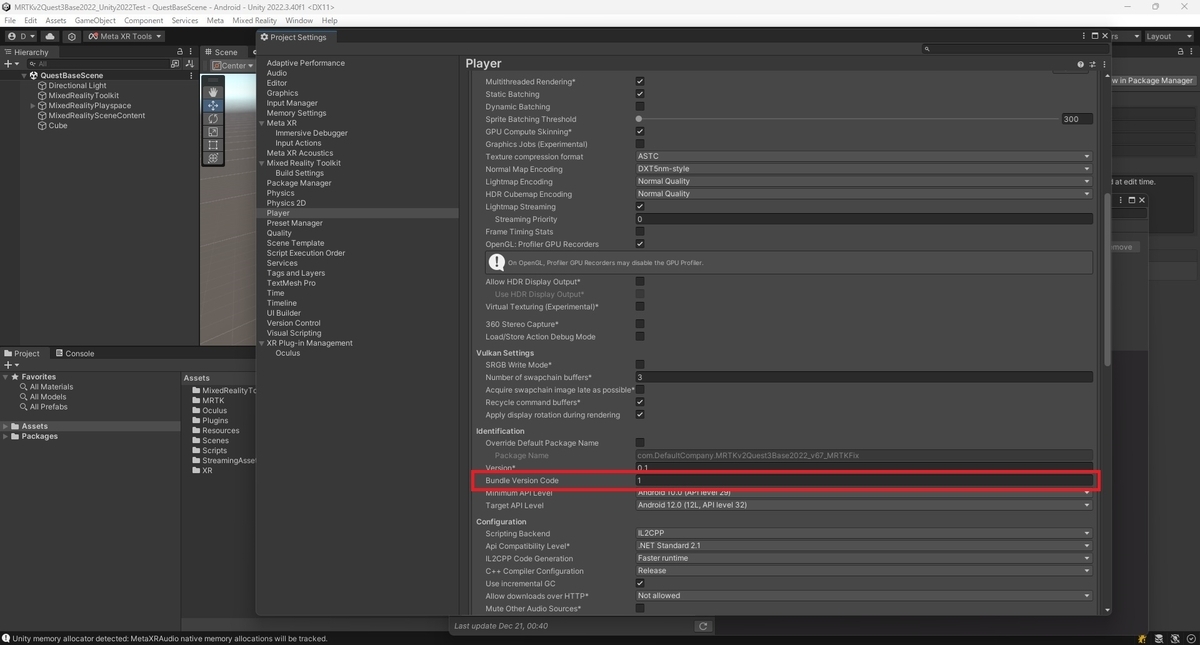This screenshot has width=1200, height=645.
Task: Adjust Sprite Batching Threshold slider handle
Action: click(x=639, y=119)
